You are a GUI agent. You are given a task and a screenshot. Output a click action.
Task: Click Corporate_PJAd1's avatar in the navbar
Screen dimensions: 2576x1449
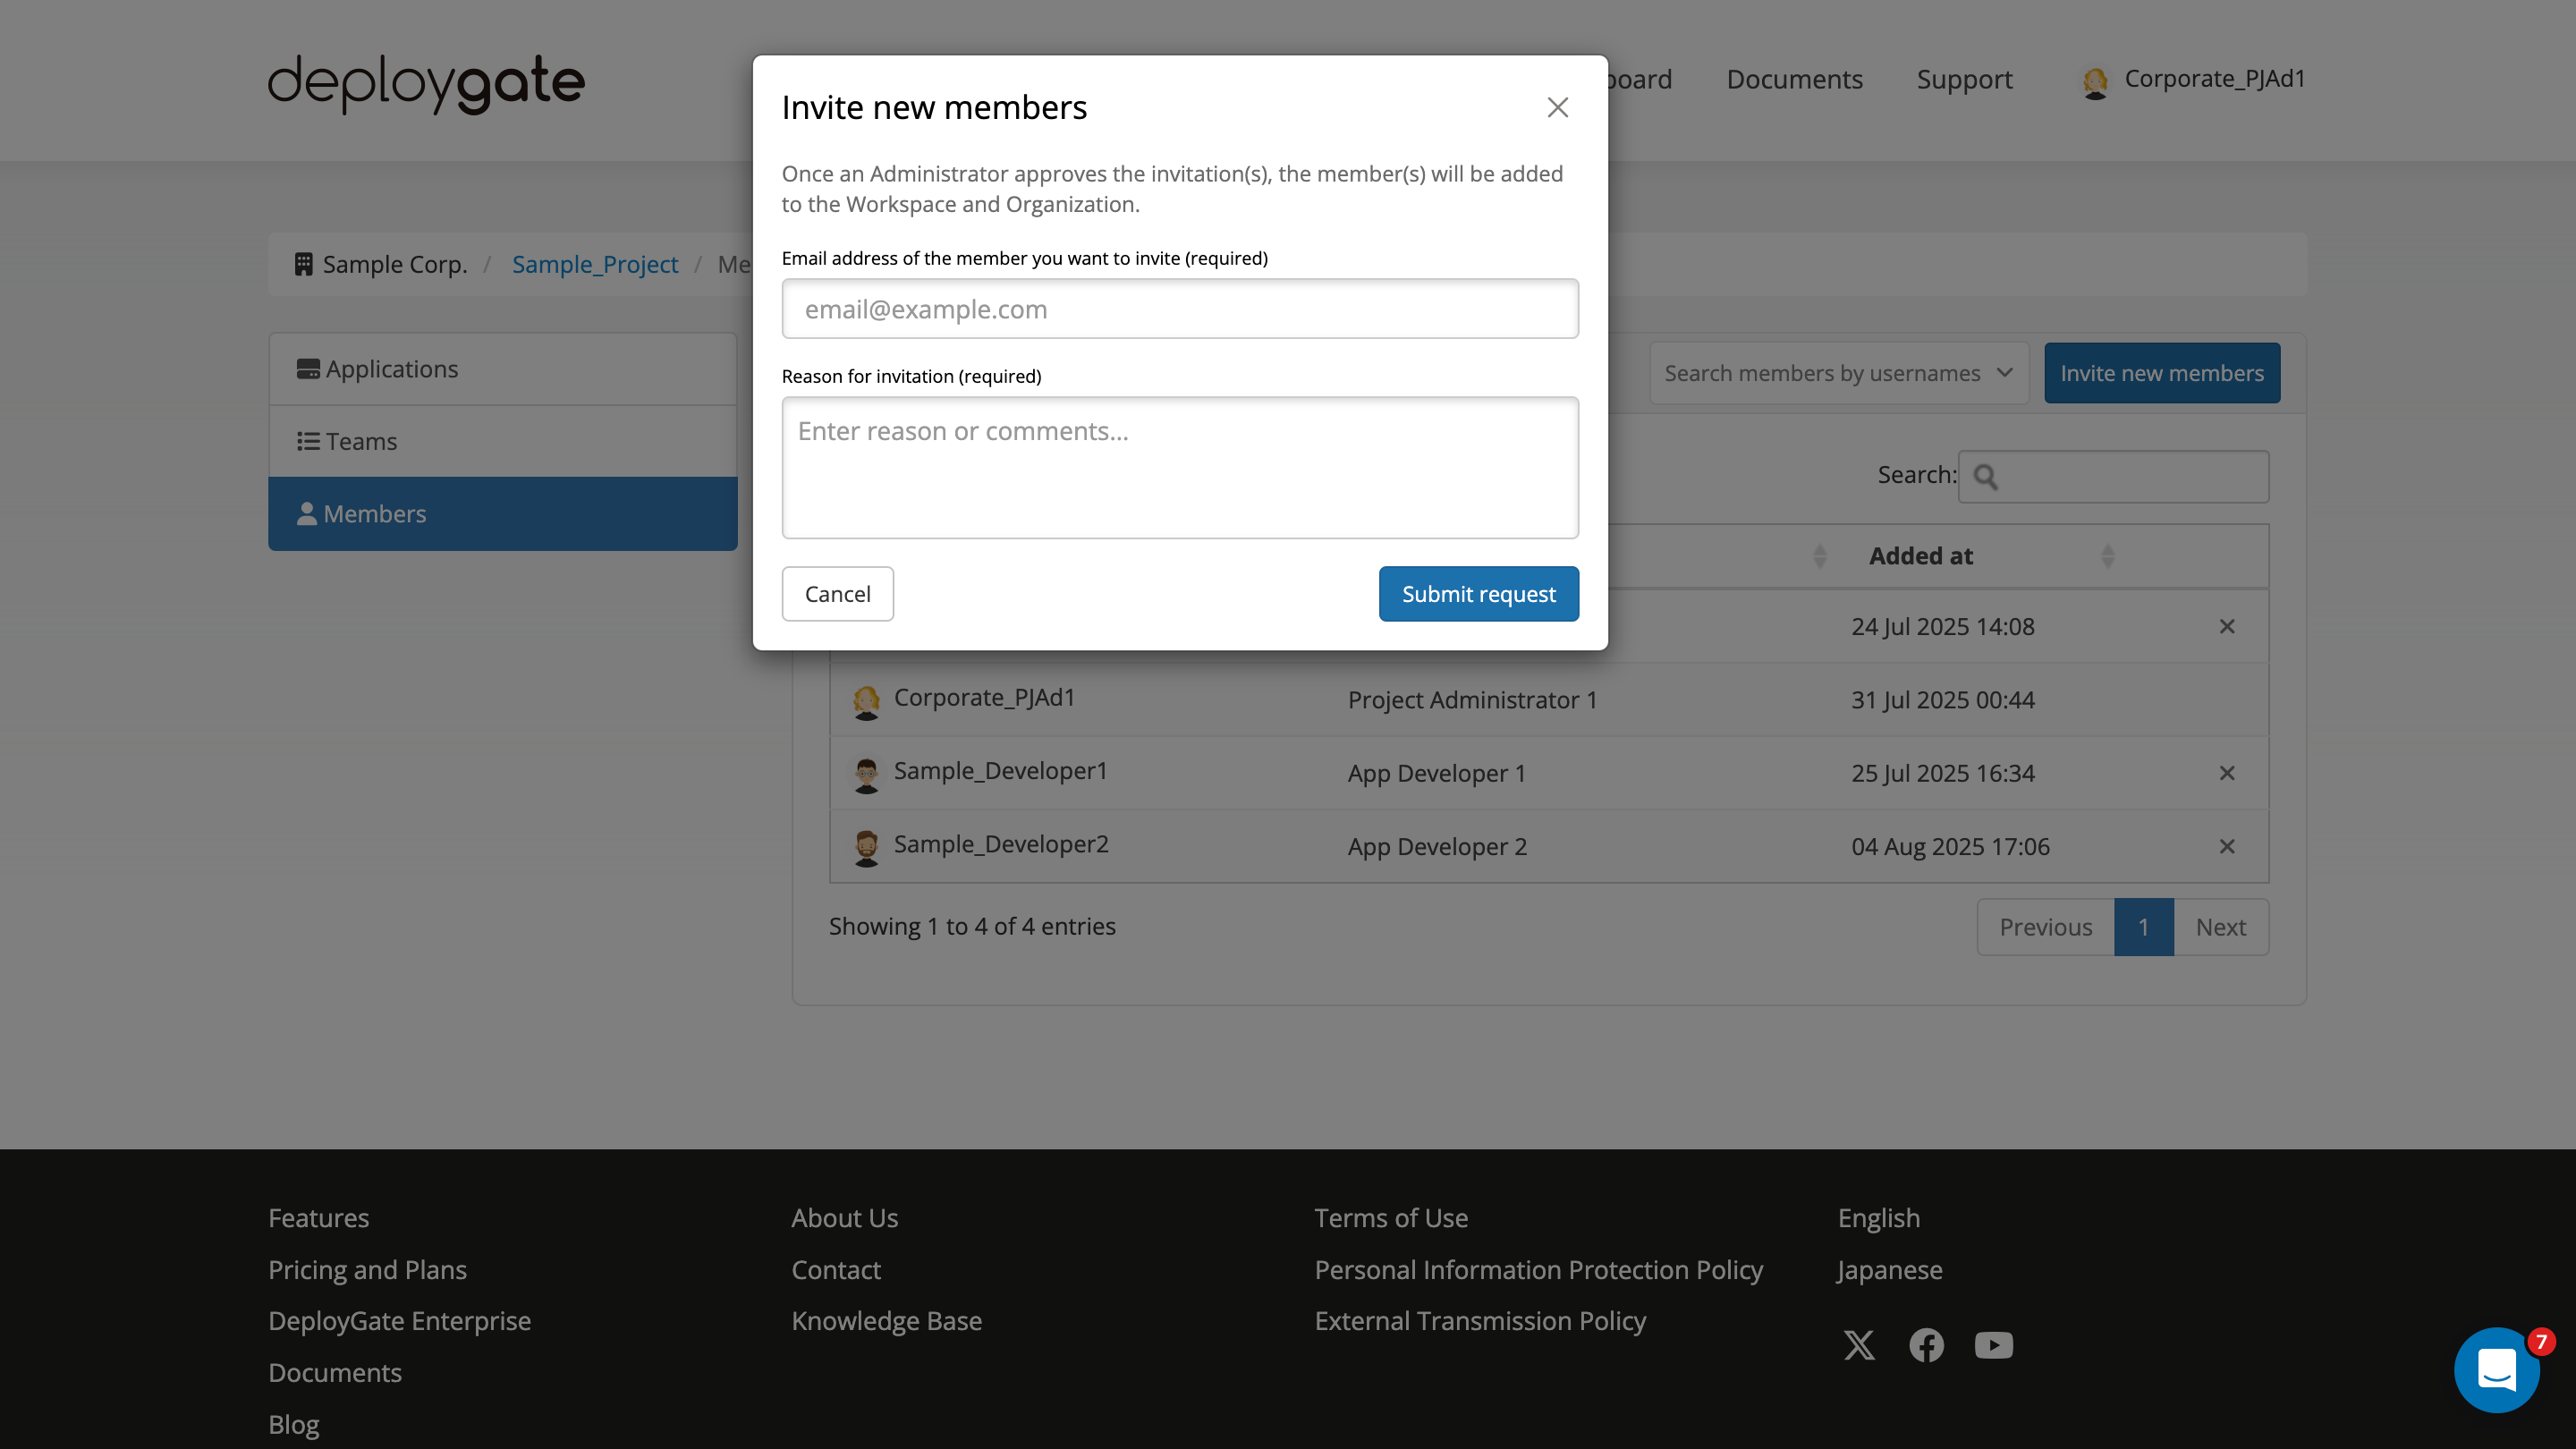2097,80
